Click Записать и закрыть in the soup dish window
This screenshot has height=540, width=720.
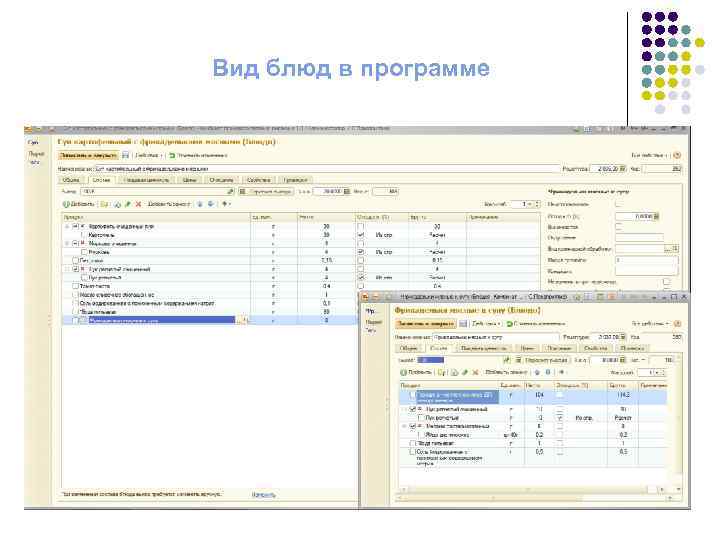[x=89, y=156]
